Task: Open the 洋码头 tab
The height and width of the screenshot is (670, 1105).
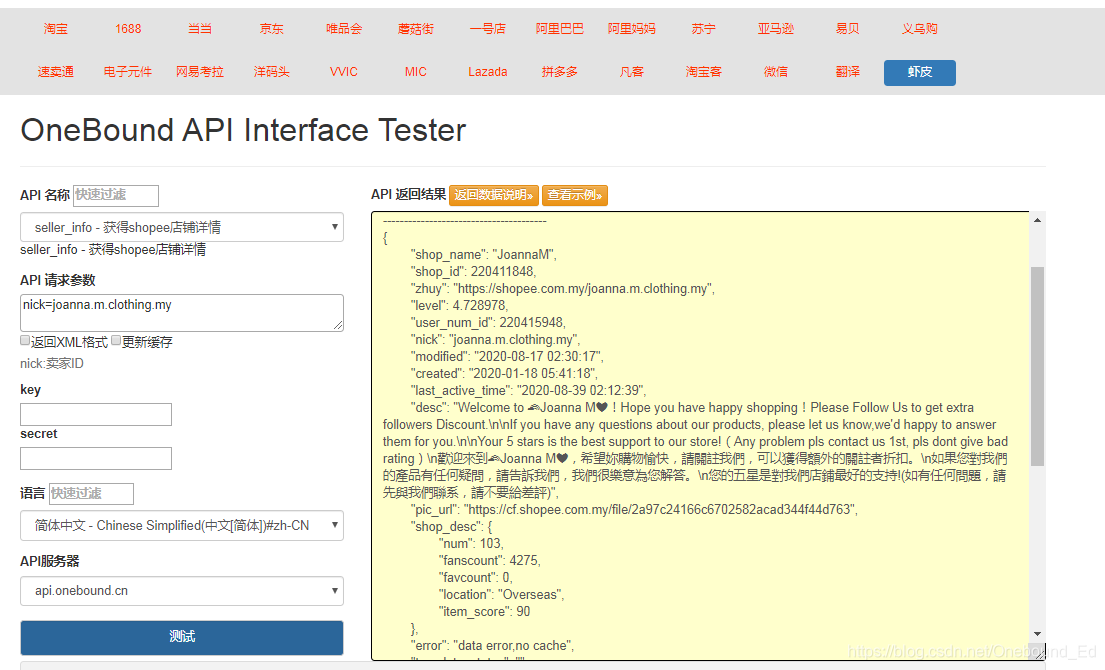Action: point(272,72)
